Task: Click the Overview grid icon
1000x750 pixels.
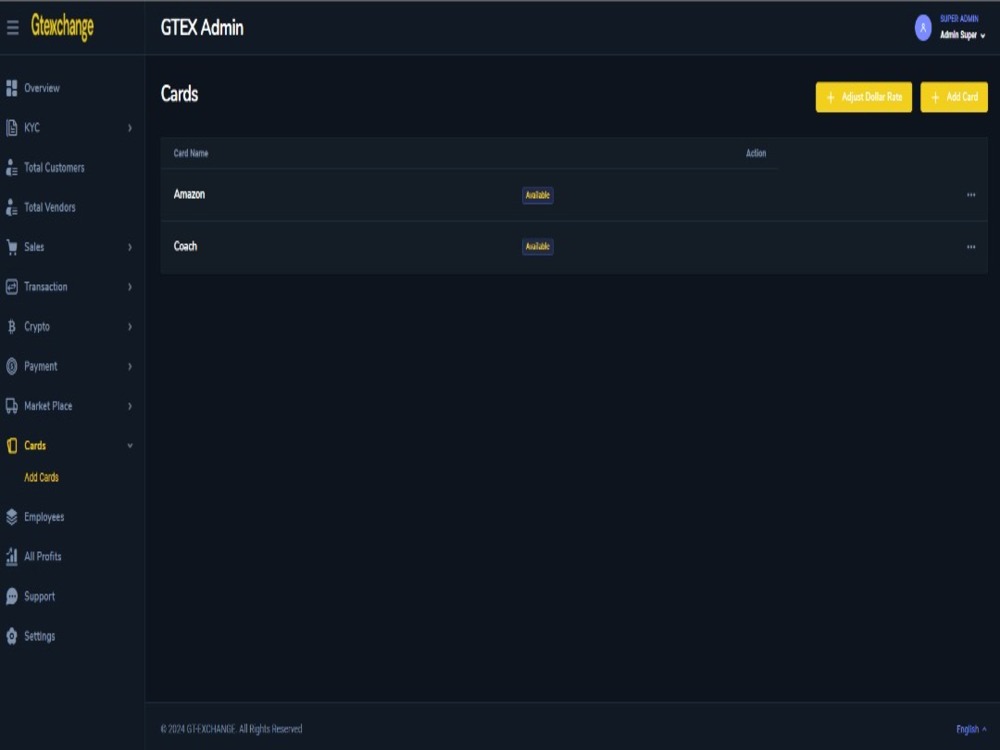Action: click(x=11, y=88)
